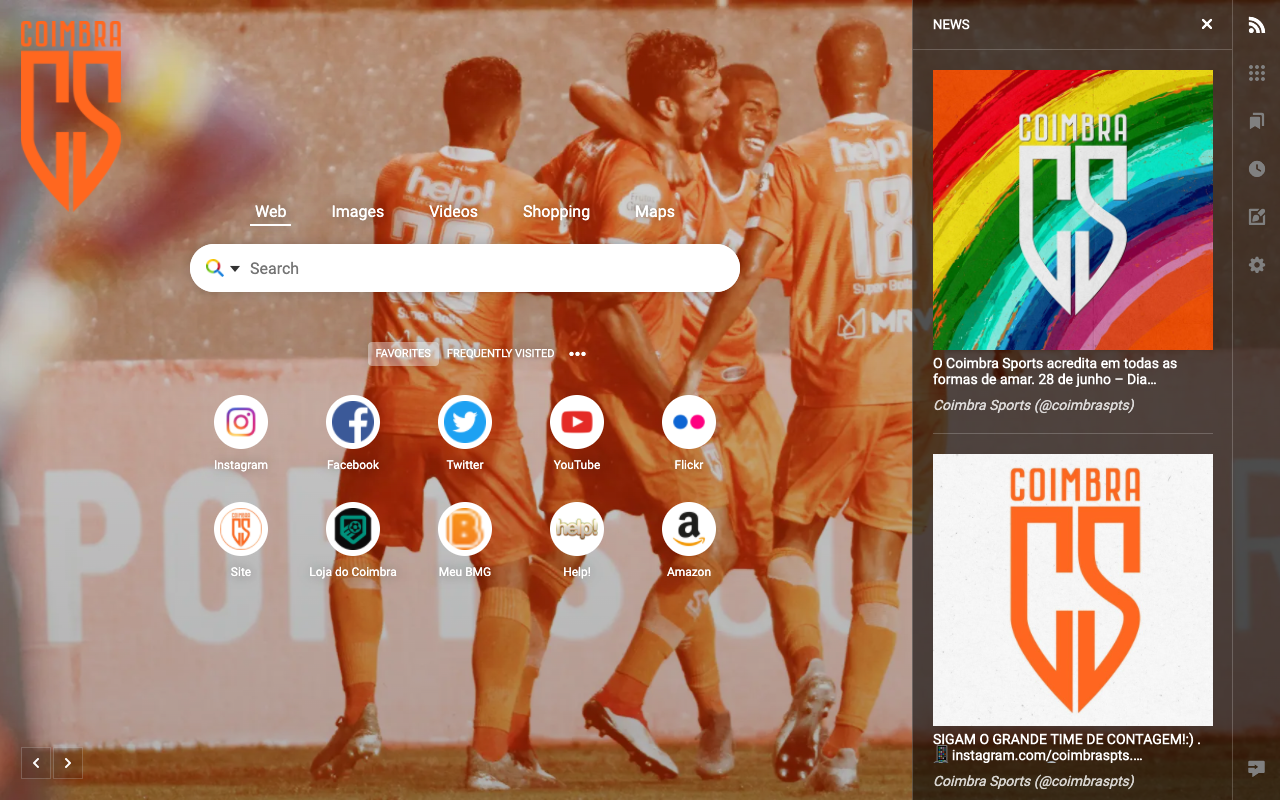Viewport: 1280px width, 800px height.
Task: Open the settings gear sidebar icon
Action: 1257,265
